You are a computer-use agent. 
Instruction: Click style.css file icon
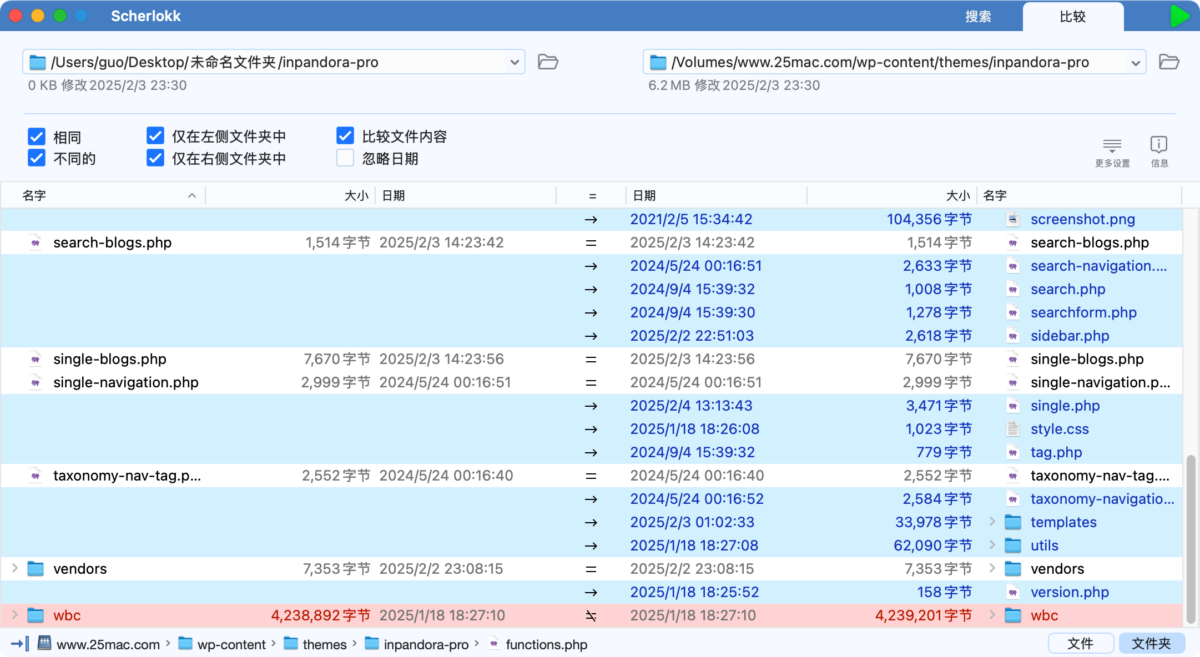[1013, 429]
